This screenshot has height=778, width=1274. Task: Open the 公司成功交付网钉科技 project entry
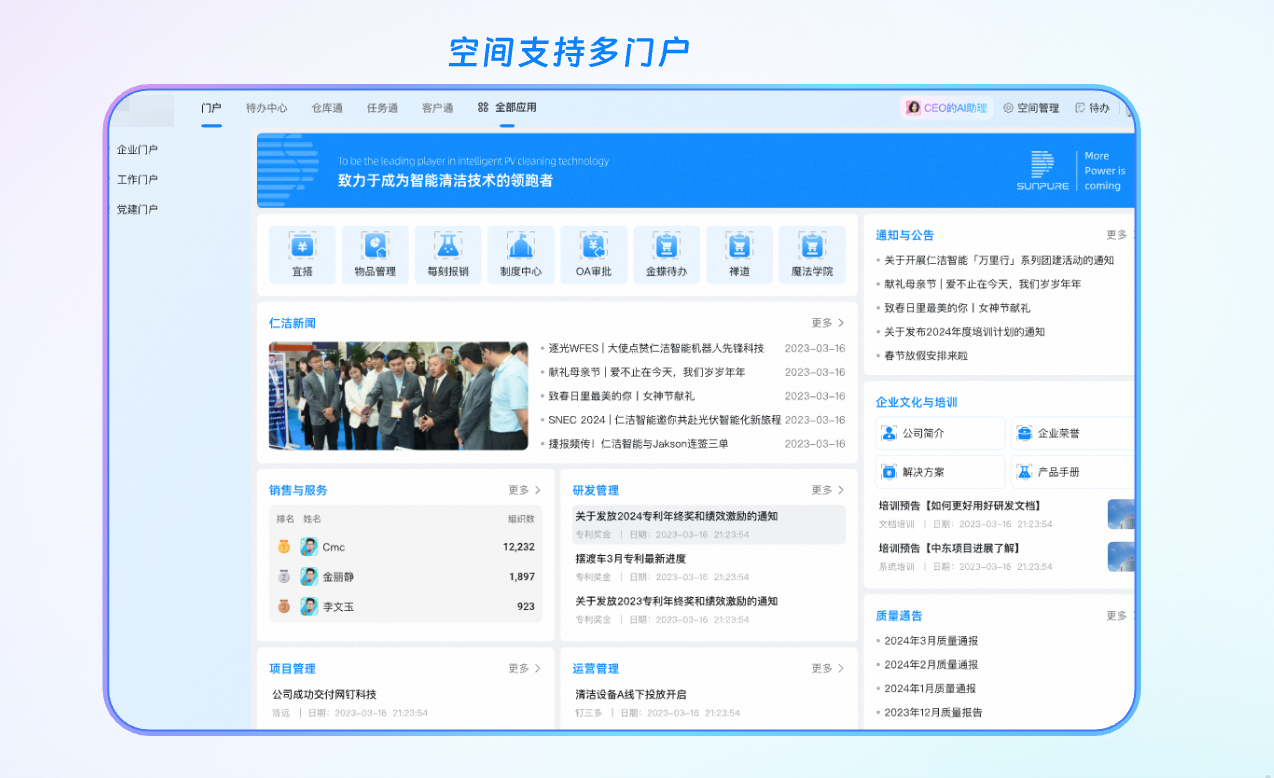pyautogui.click(x=324, y=694)
